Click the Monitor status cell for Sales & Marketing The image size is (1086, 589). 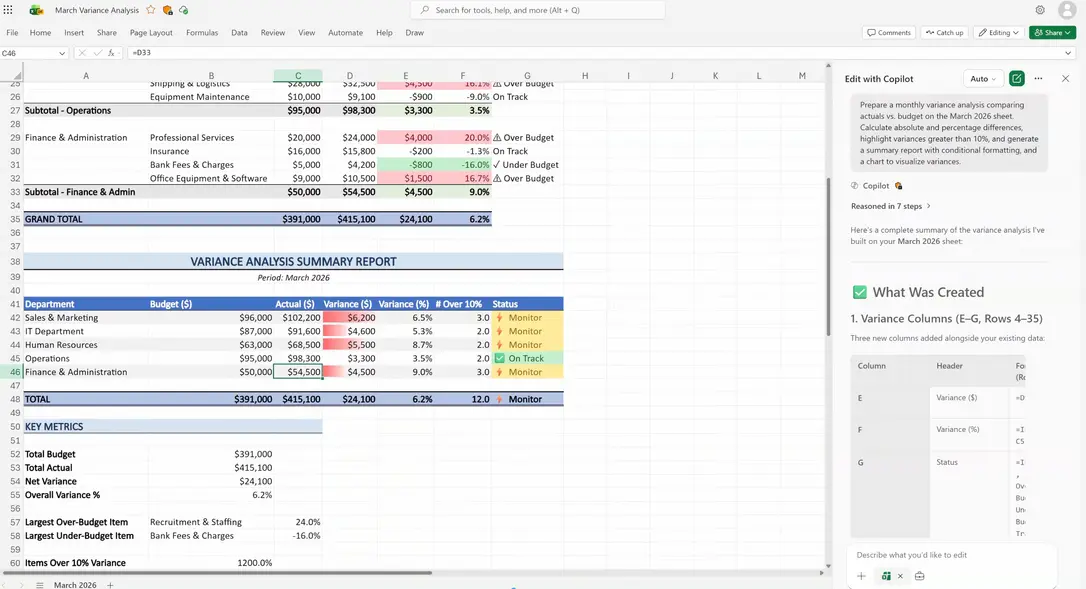coord(527,317)
